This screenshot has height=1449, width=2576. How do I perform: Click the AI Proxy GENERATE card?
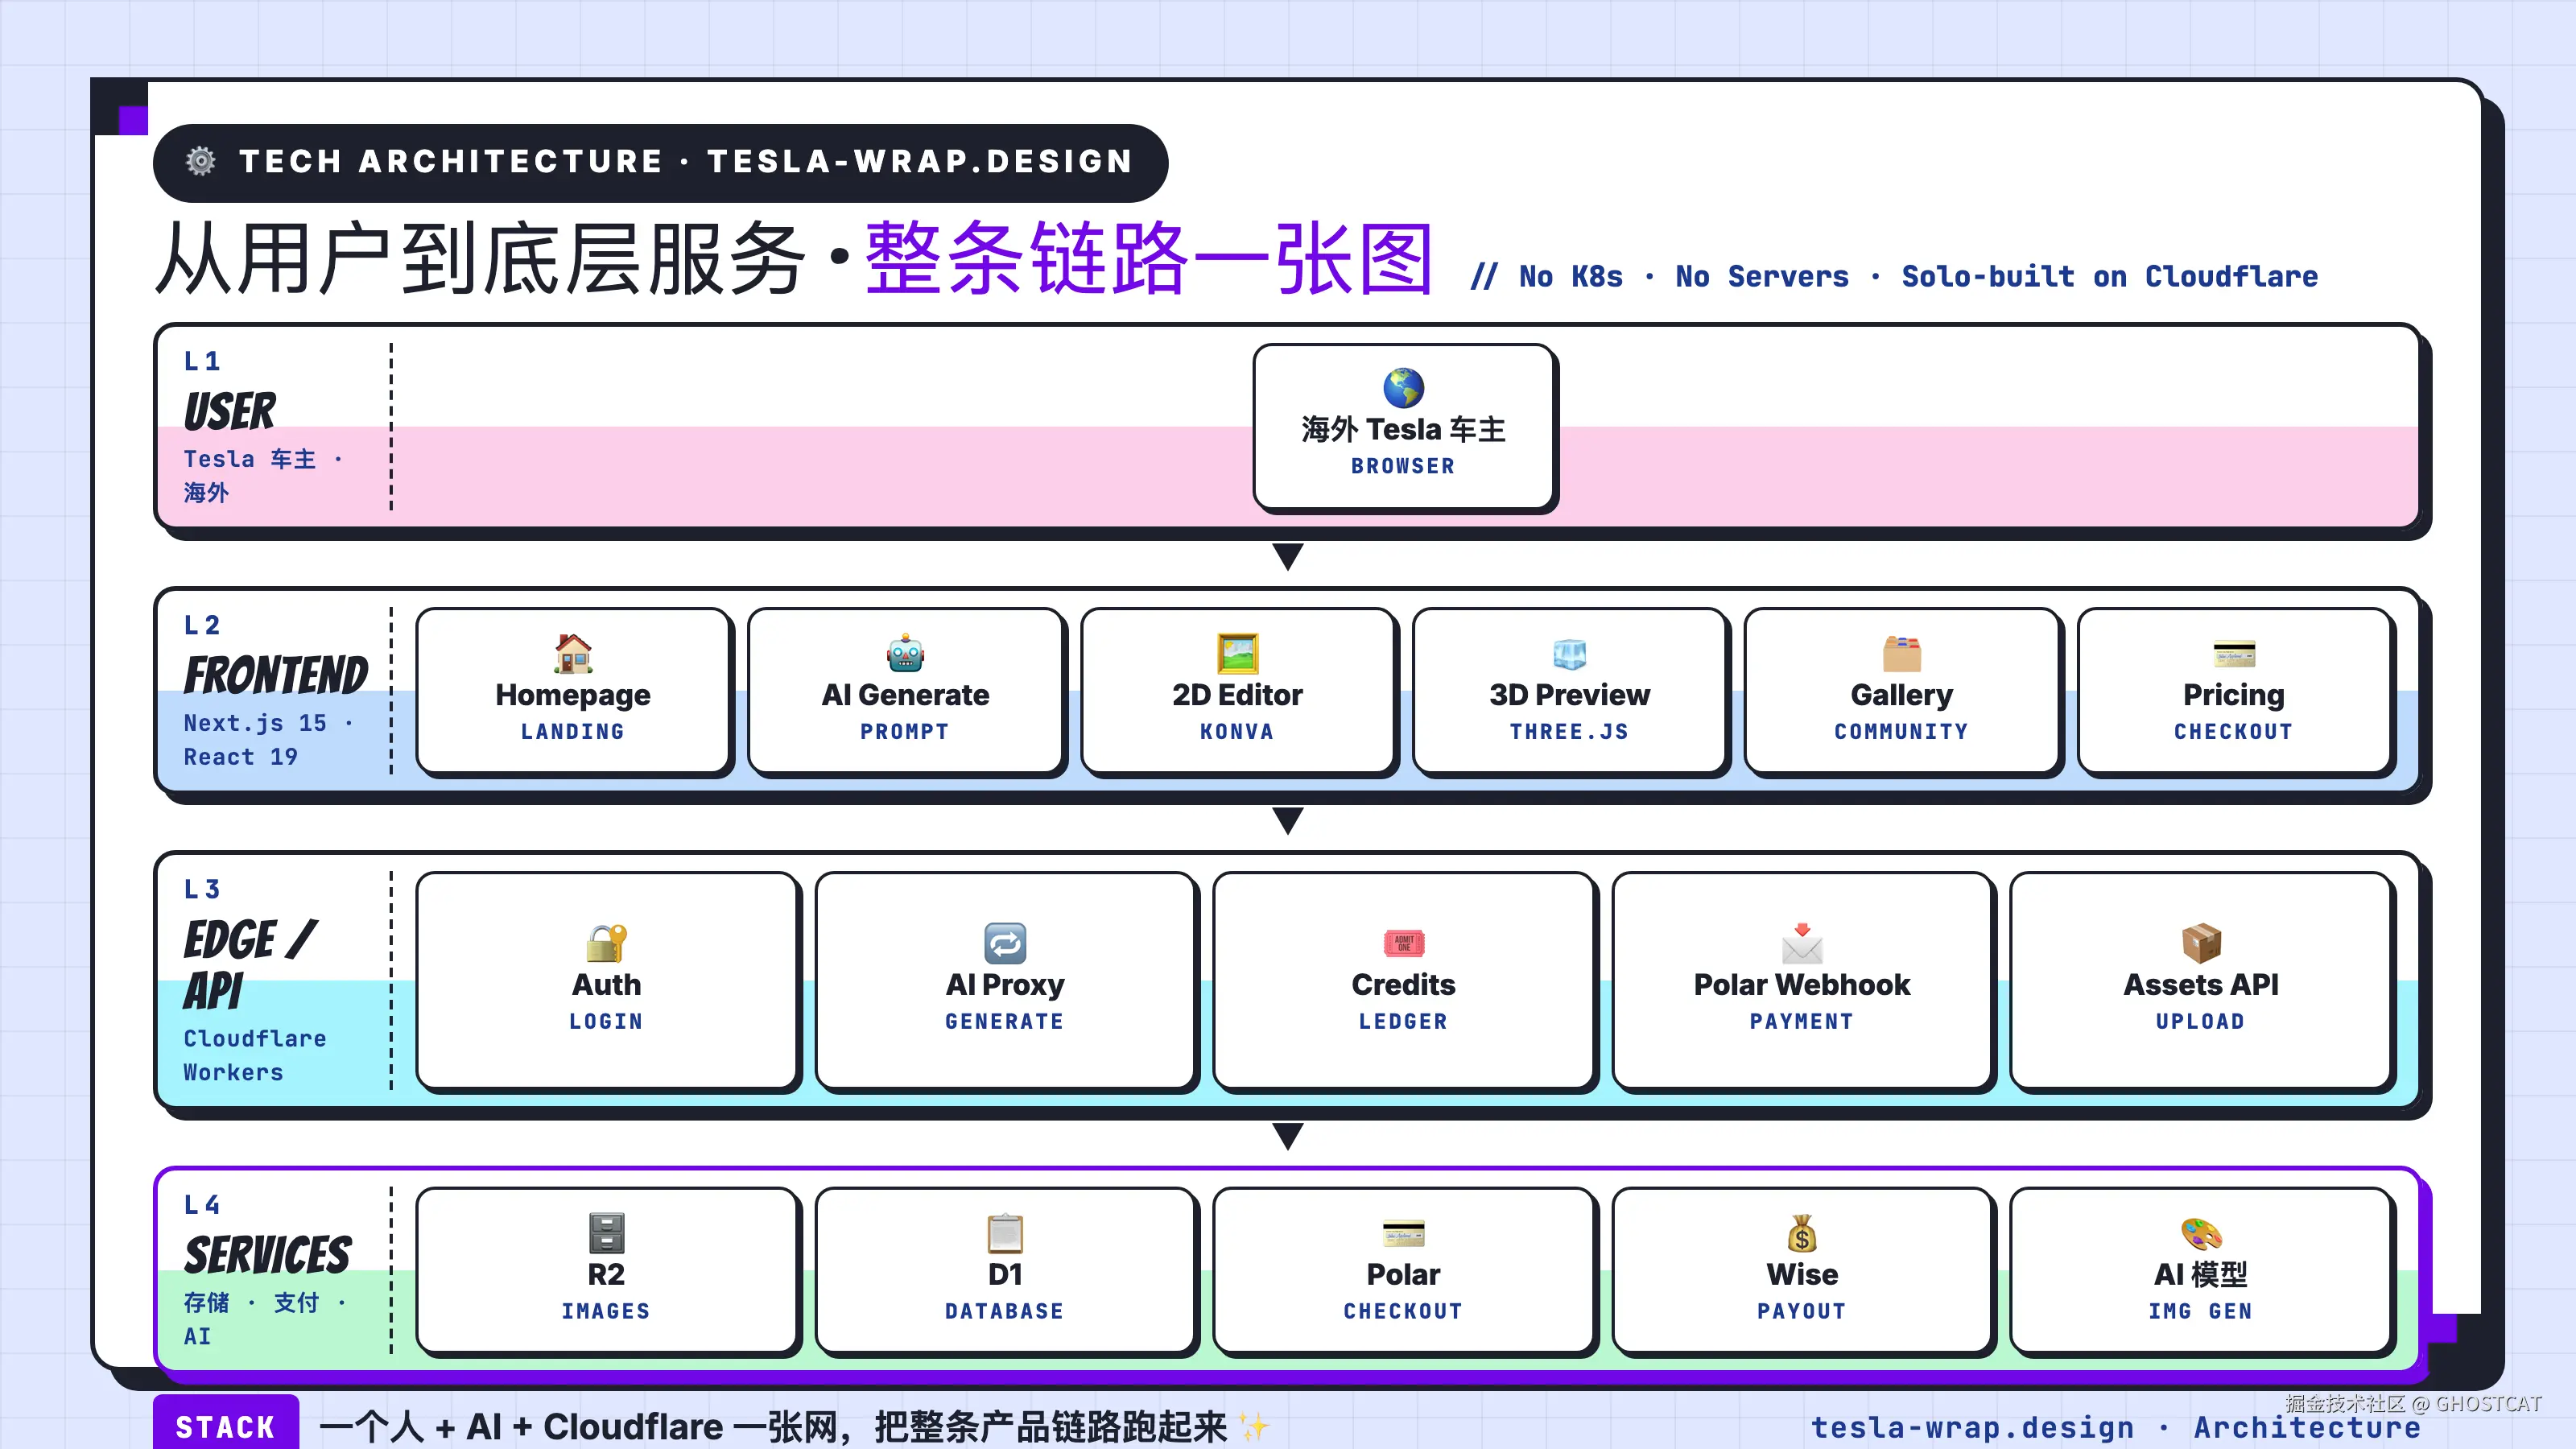tap(1005, 980)
